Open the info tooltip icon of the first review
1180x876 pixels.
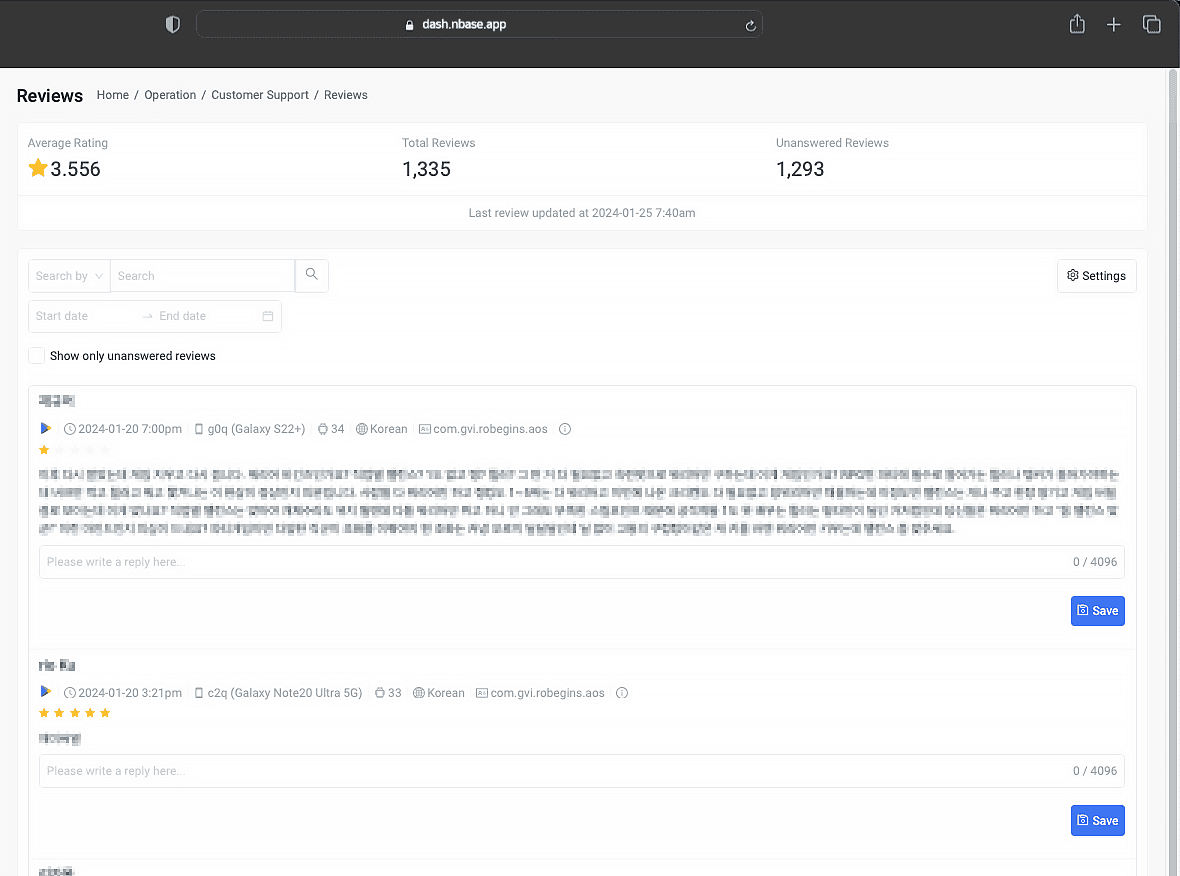click(x=565, y=428)
